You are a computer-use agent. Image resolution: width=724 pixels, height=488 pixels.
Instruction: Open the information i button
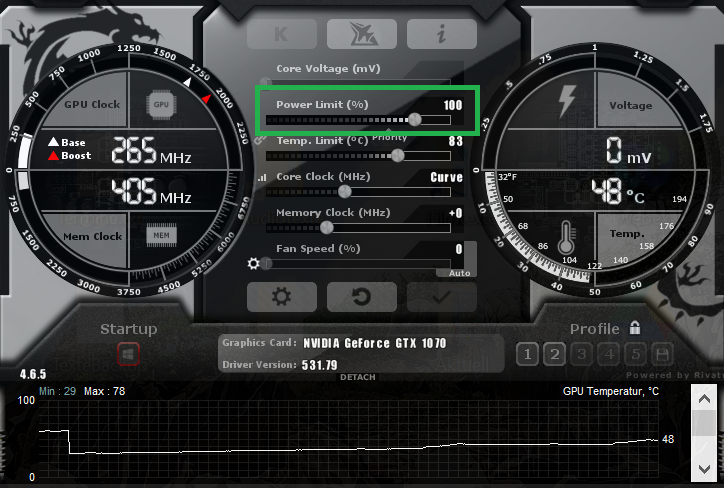441,34
